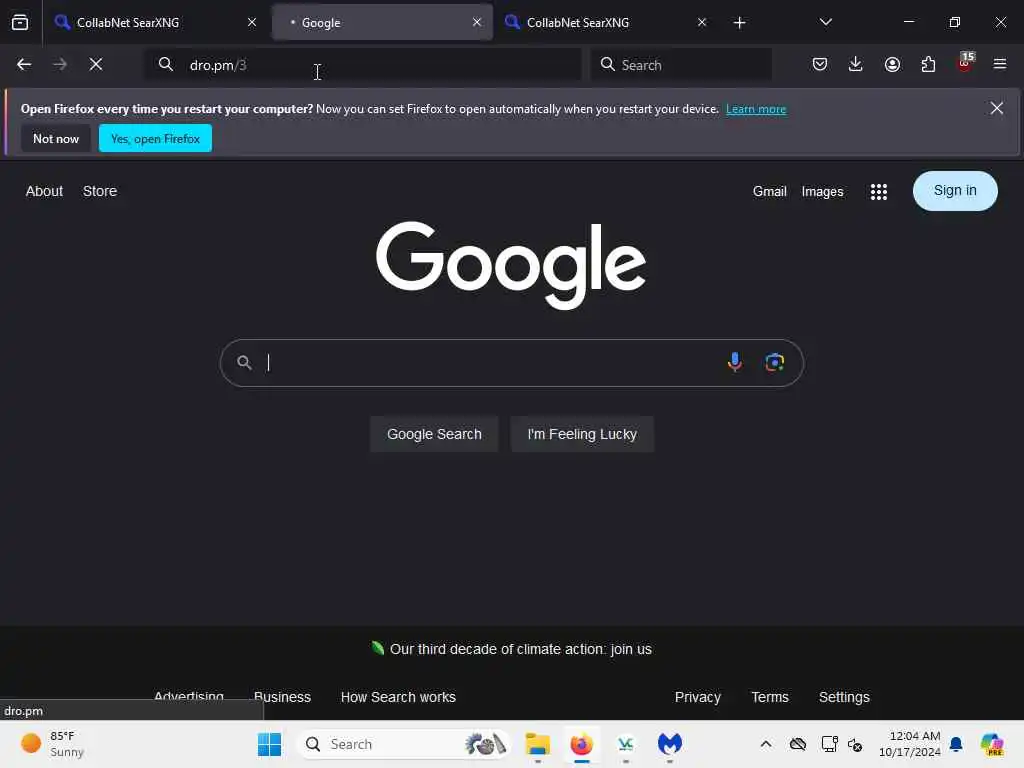Screen dimensions: 1024x768
Task: Click the Learn more link
Action: pos(756,109)
